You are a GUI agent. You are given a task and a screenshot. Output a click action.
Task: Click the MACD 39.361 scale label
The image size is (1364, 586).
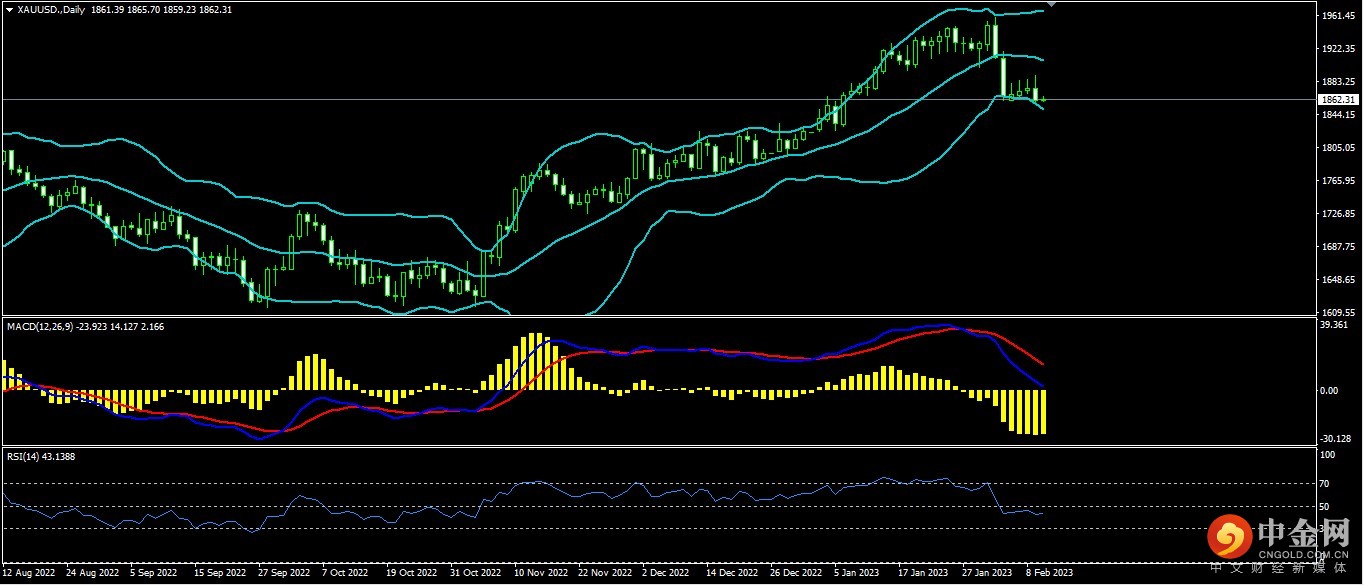(x=1334, y=325)
